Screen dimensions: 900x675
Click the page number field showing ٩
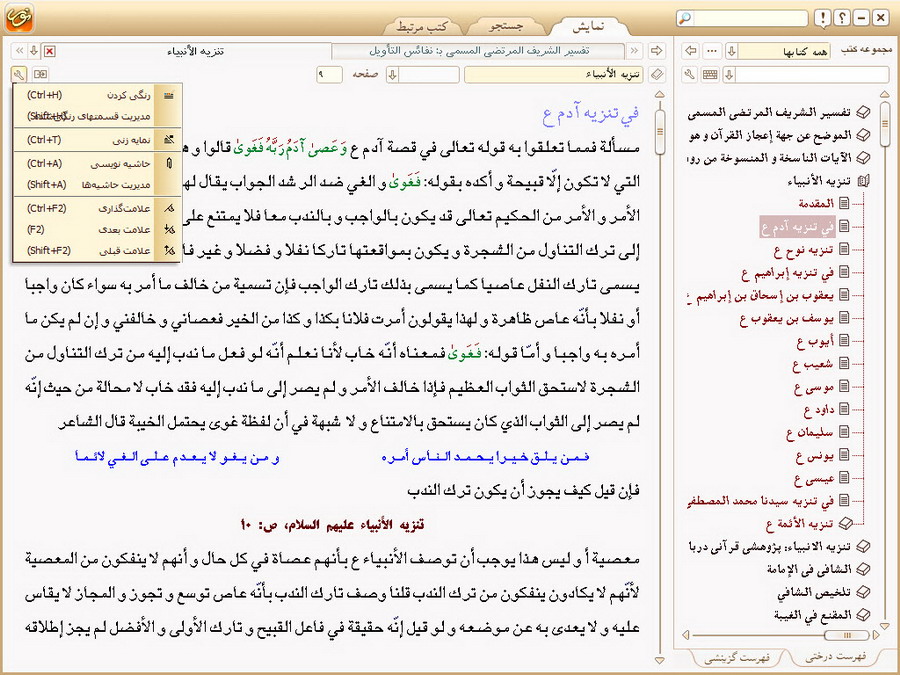(x=329, y=75)
